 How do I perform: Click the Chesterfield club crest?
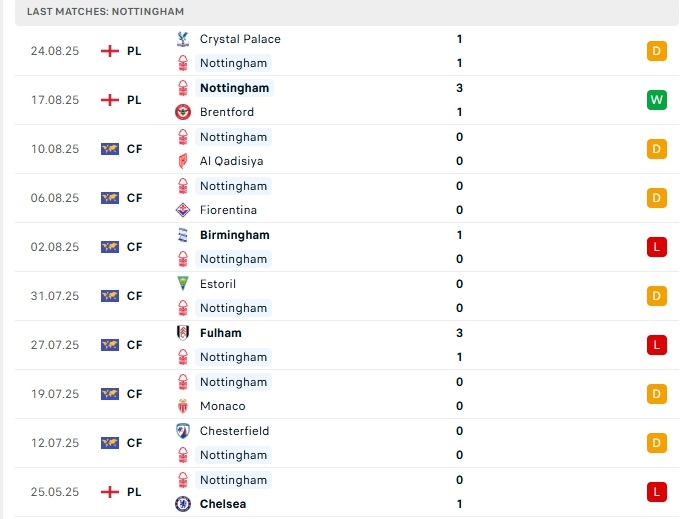[182, 431]
